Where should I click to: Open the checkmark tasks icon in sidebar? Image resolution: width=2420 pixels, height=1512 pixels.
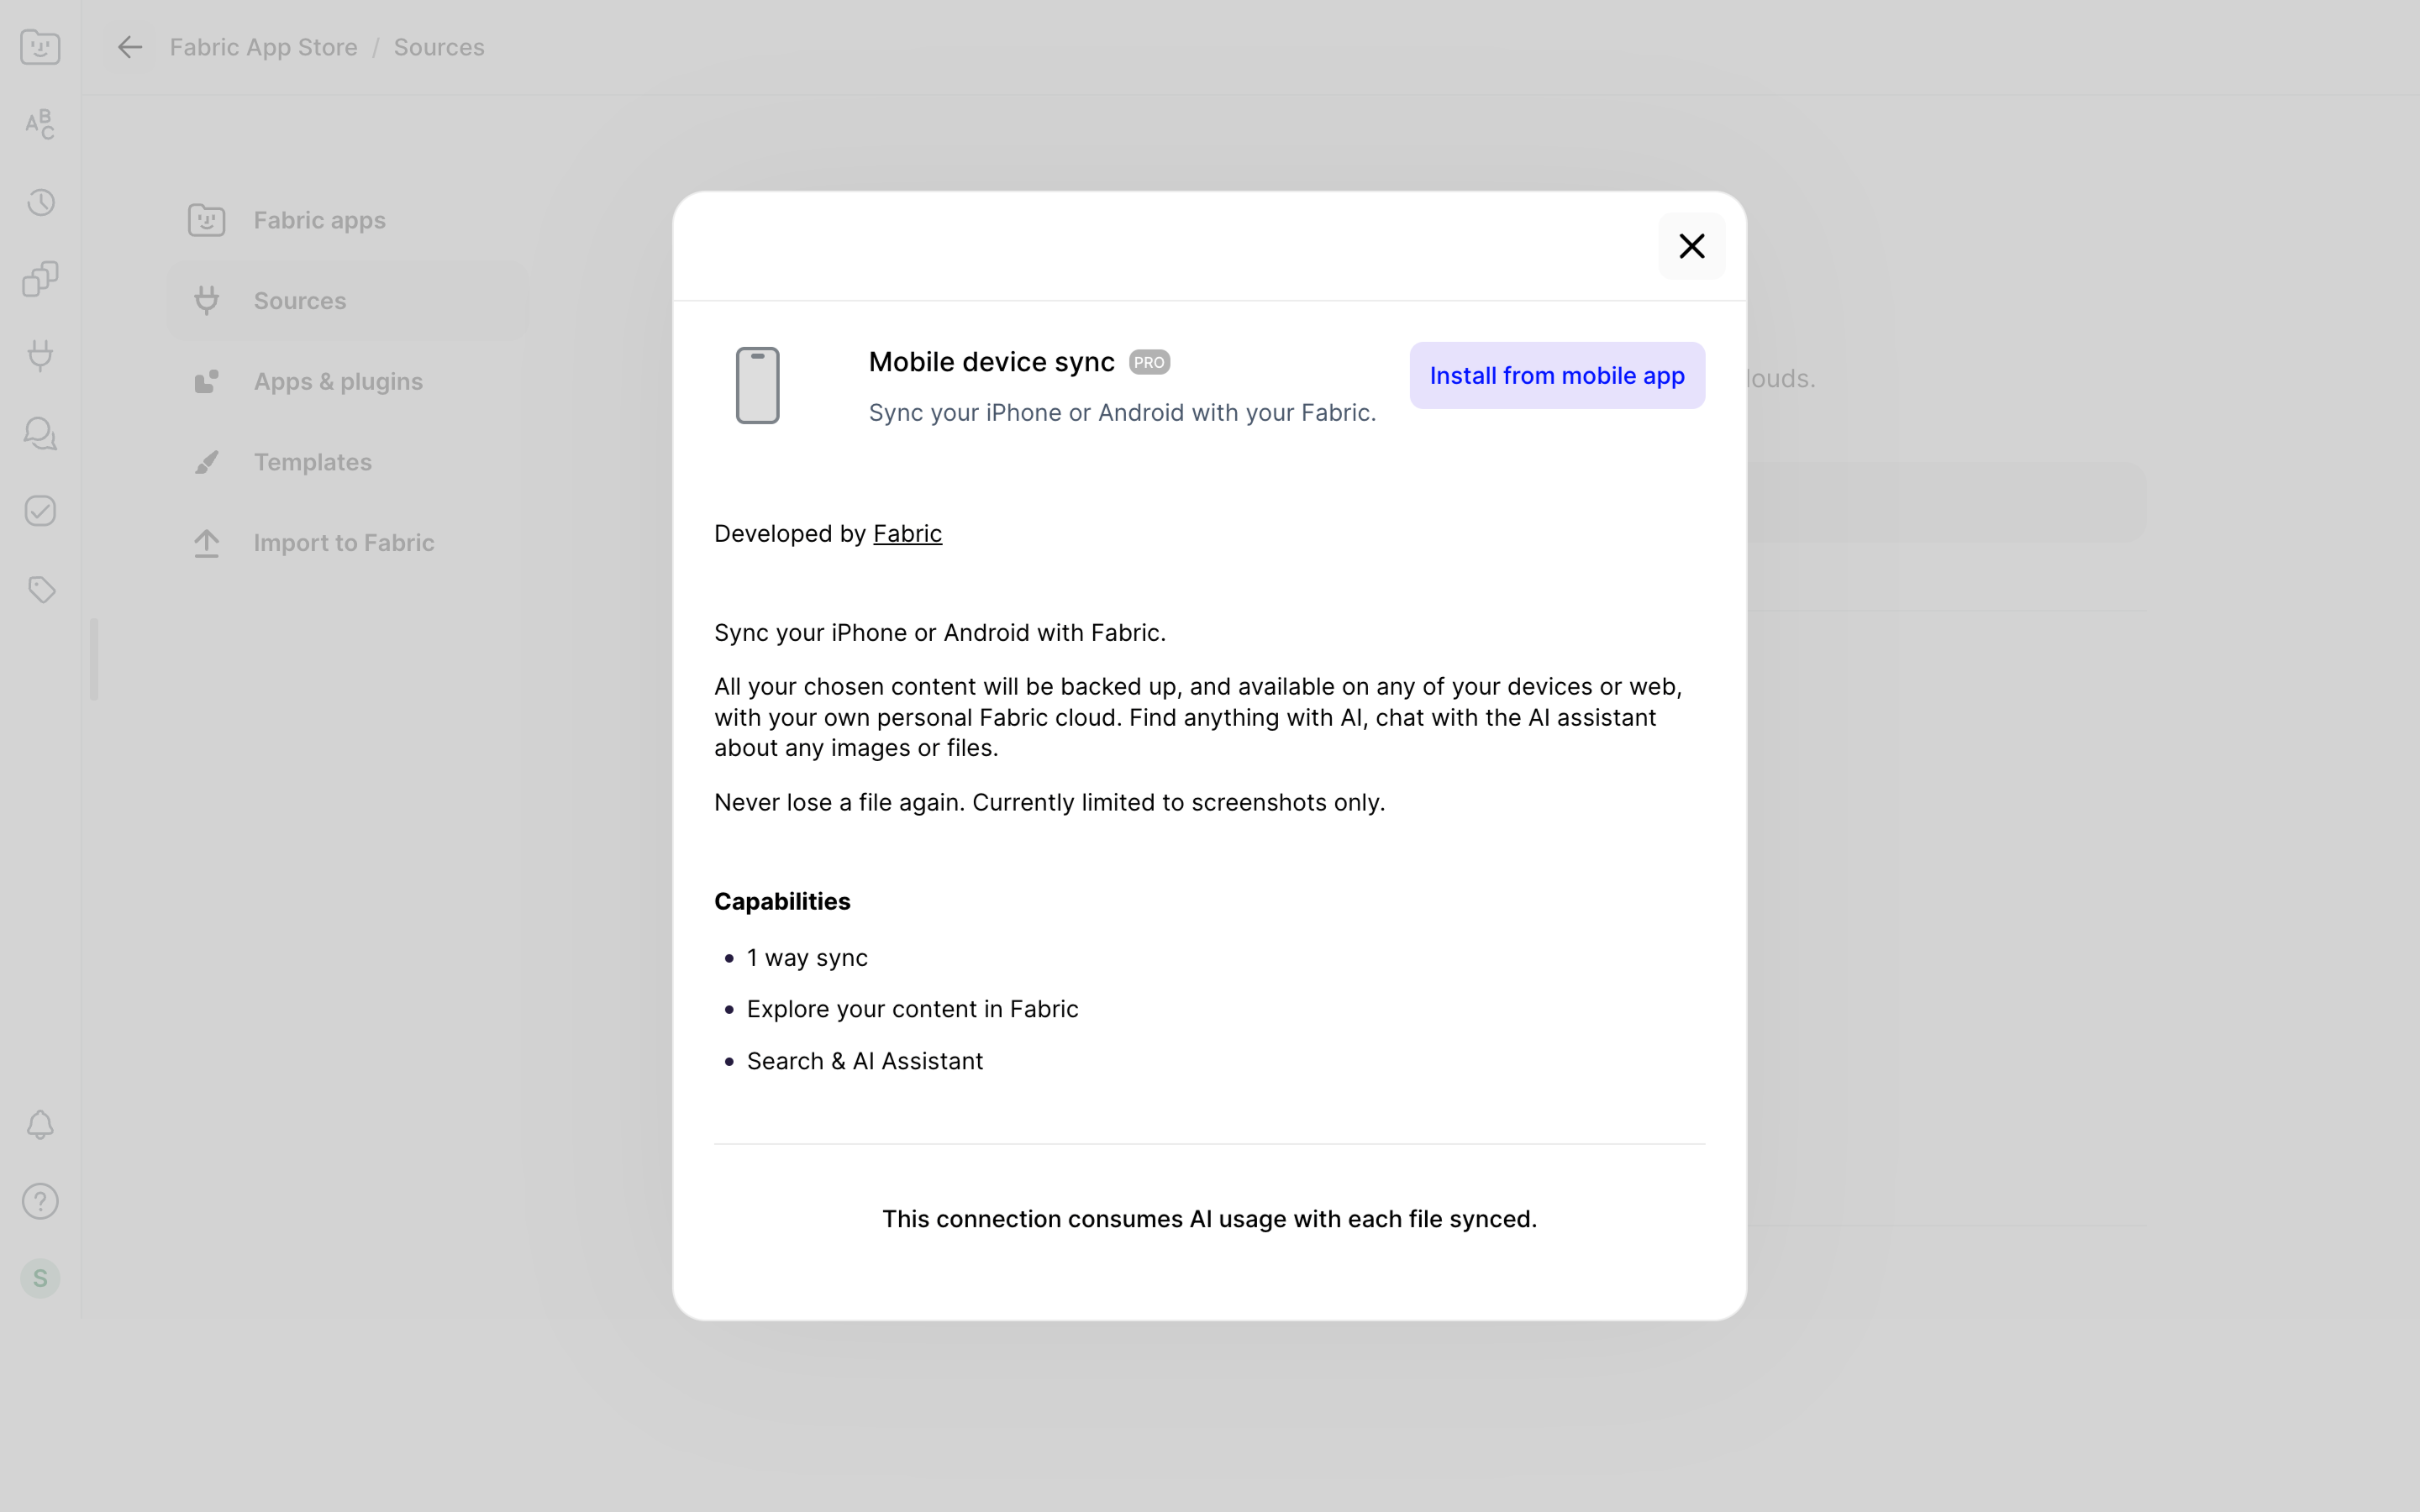click(40, 511)
